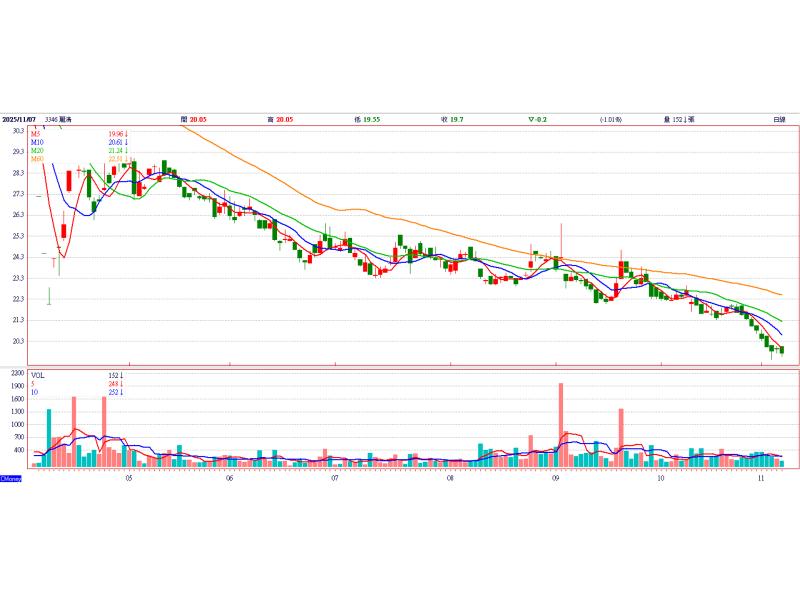This screenshot has width=800, height=600.
Task: Click the 11 month marker on time axis
Action: coord(761,478)
